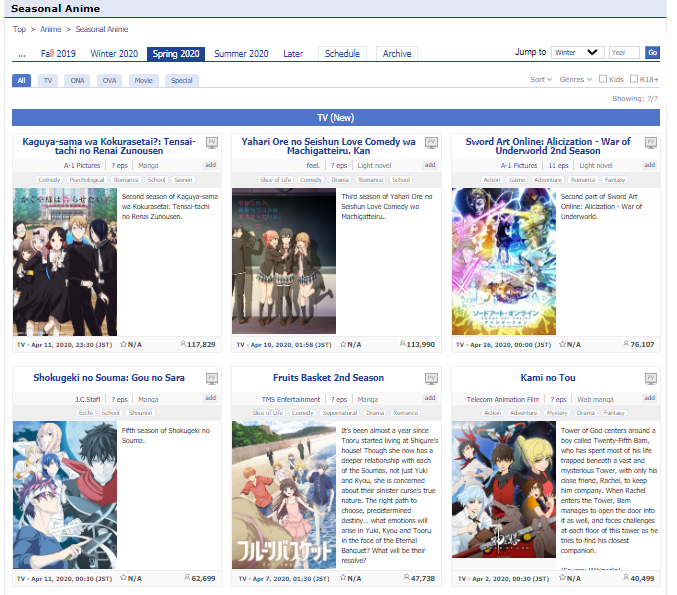Image resolution: width=677 pixels, height=595 pixels.
Task: Open Fruits Basket 2nd Season title link
Action: 328,377
